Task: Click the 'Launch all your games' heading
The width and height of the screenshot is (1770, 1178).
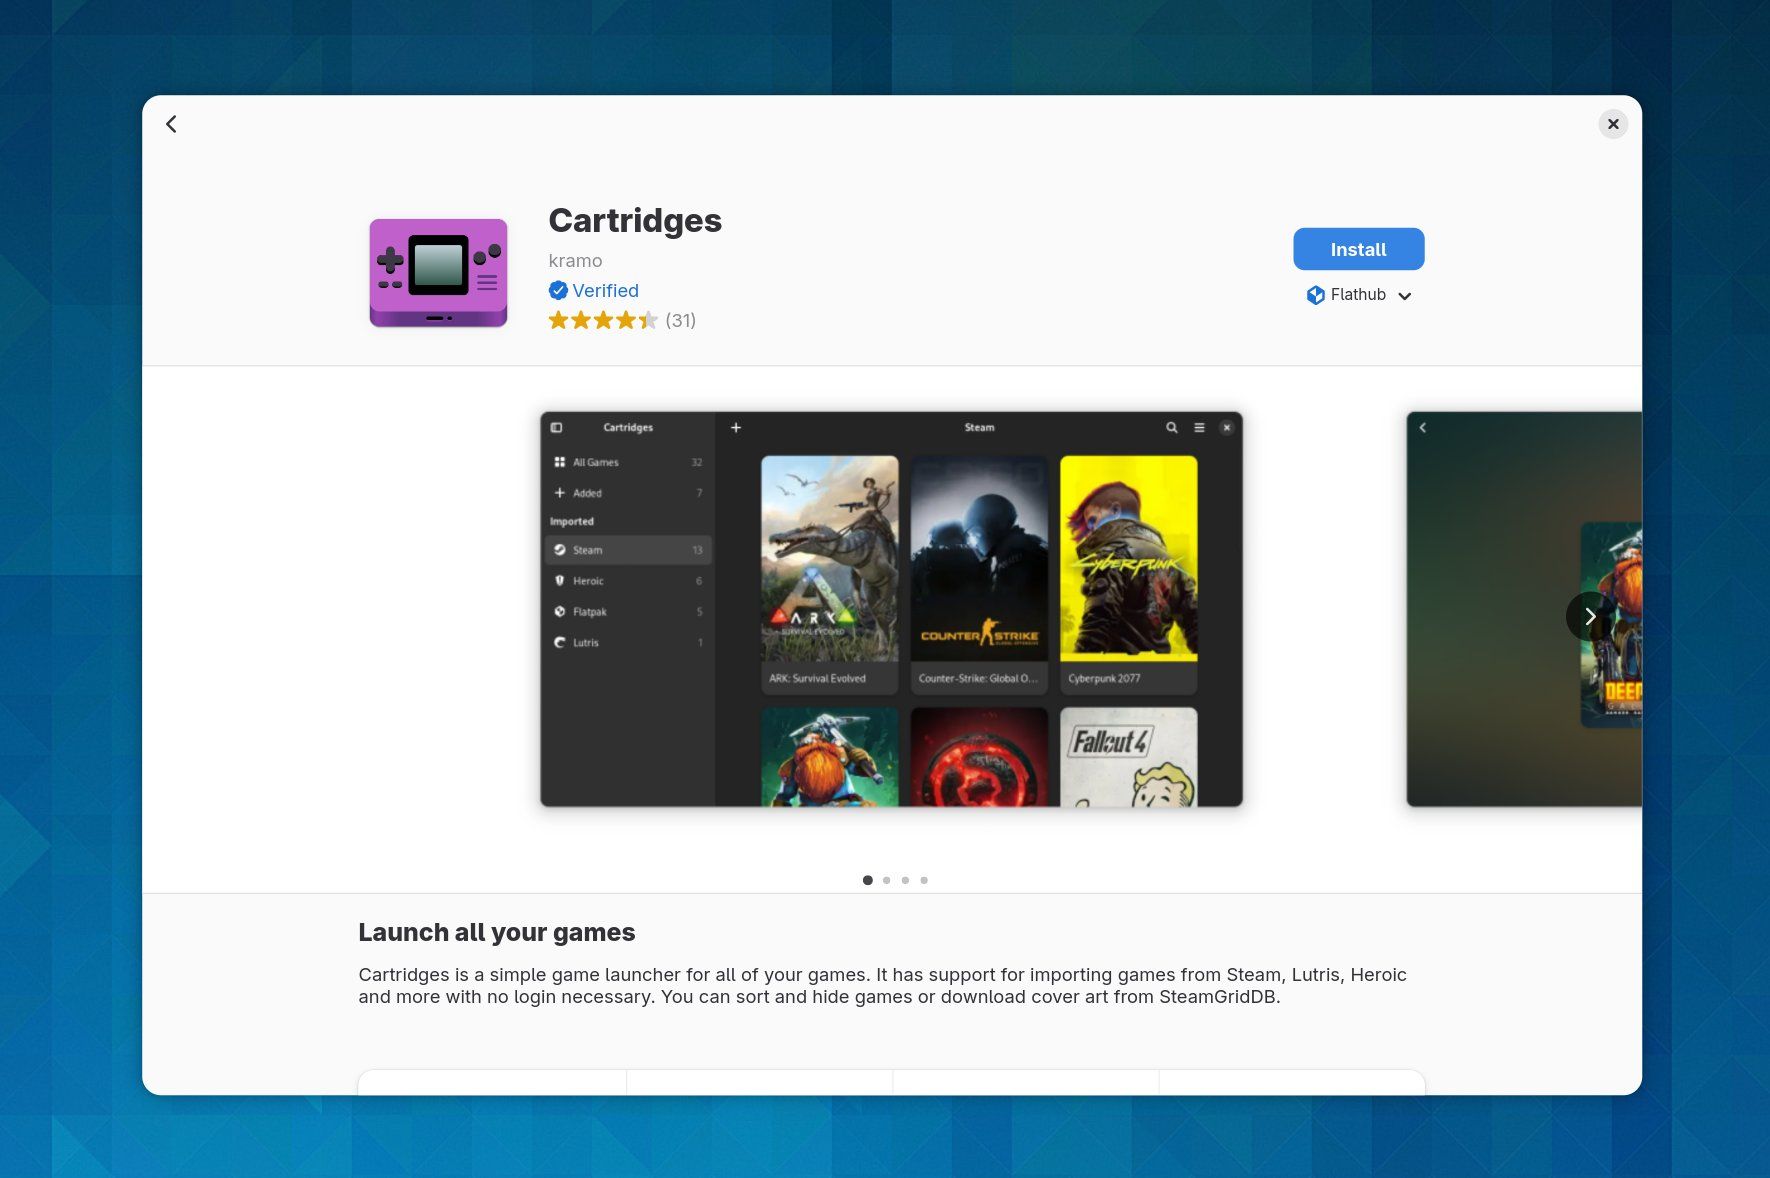Action: [497, 932]
